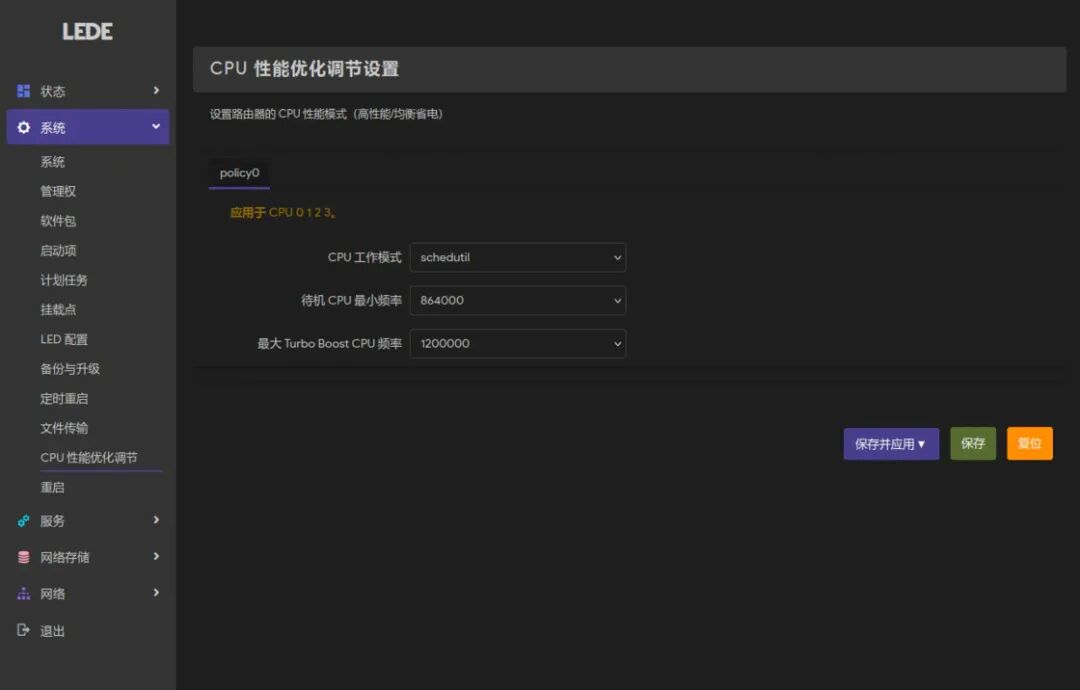The image size is (1080, 690).
Task: Open the CPU 性能优化调节 menu item
Action: (x=89, y=458)
